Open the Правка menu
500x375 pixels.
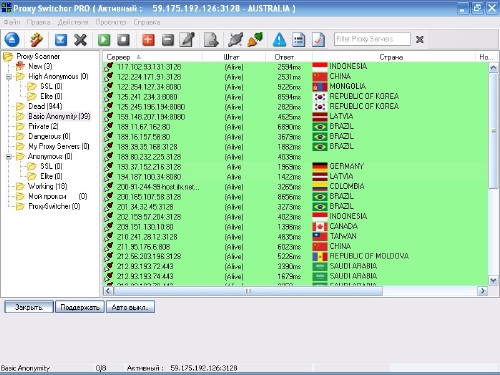(38, 22)
